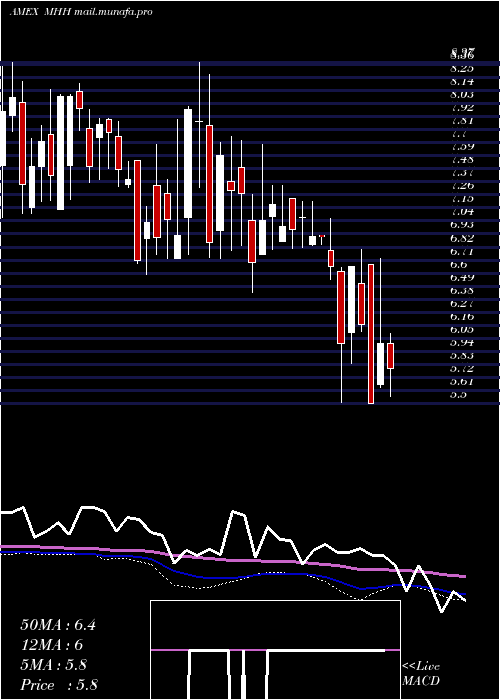Click the 5.5 price axis label
500x700 pixels.
tap(458, 395)
